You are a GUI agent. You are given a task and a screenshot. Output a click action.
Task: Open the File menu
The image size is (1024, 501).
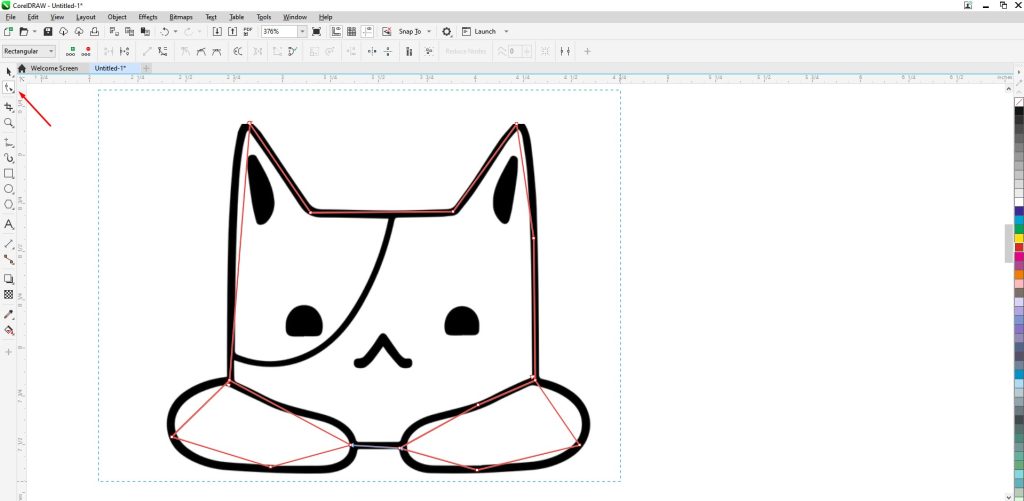pyautogui.click(x=10, y=17)
